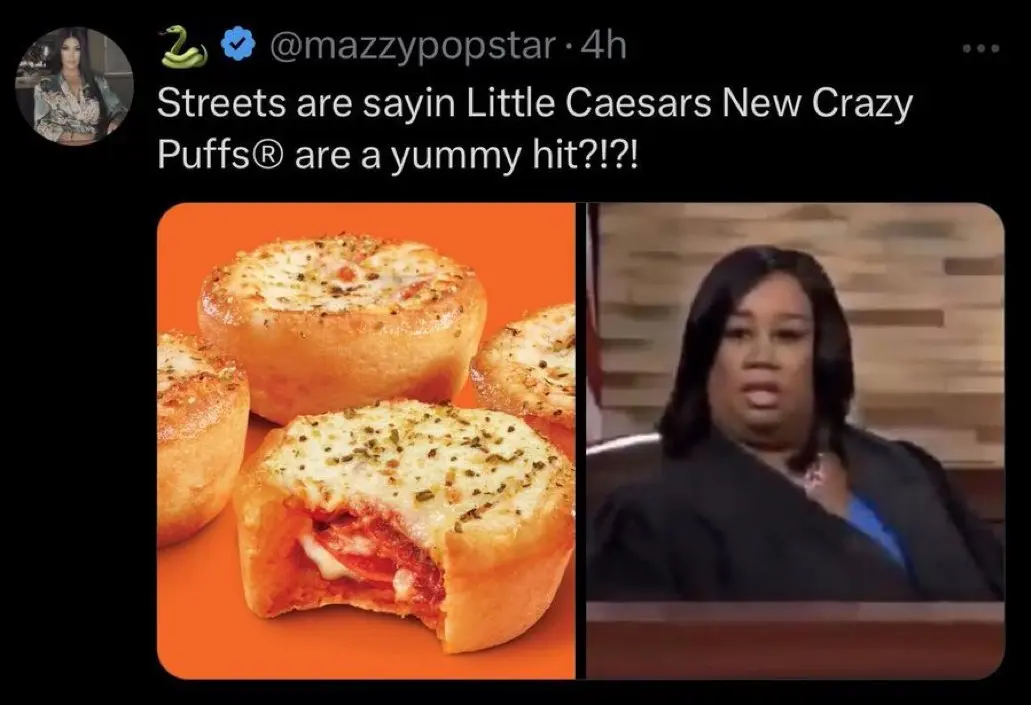The image size is (1031, 705).
Task: Click the flag behind the judge
Action: click(x=595, y=322)
